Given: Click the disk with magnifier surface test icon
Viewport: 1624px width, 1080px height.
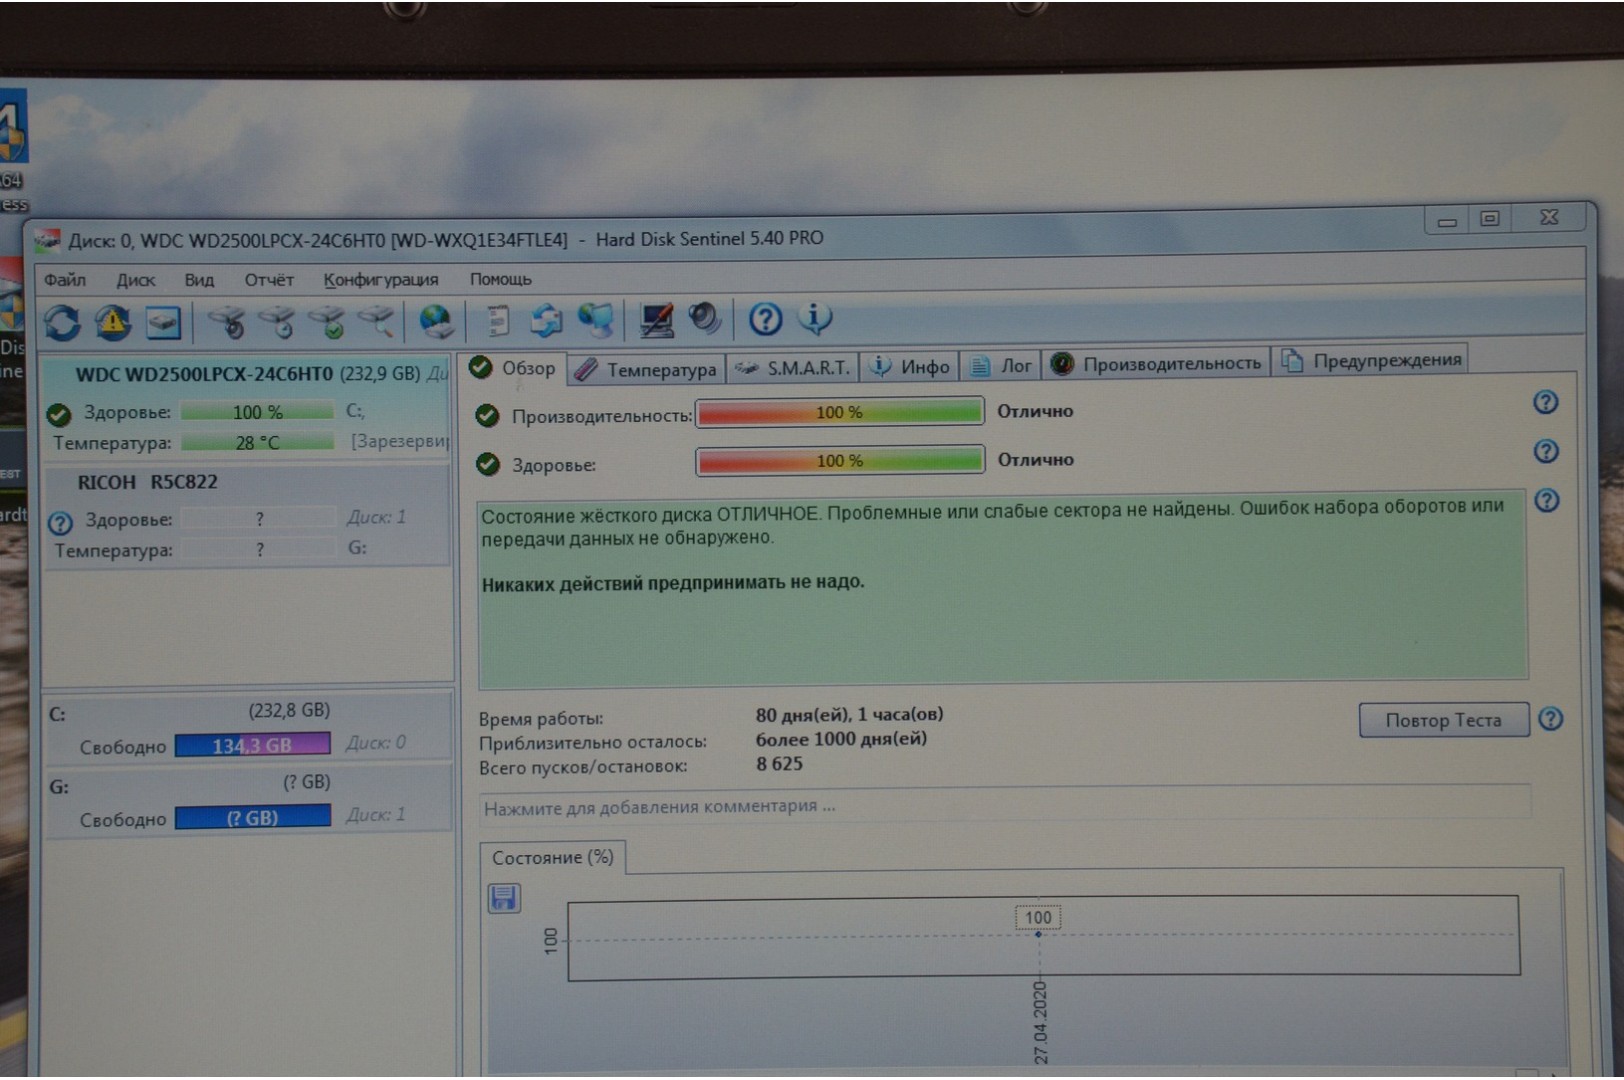Looking at the screenshot, I should pos(377,322).
